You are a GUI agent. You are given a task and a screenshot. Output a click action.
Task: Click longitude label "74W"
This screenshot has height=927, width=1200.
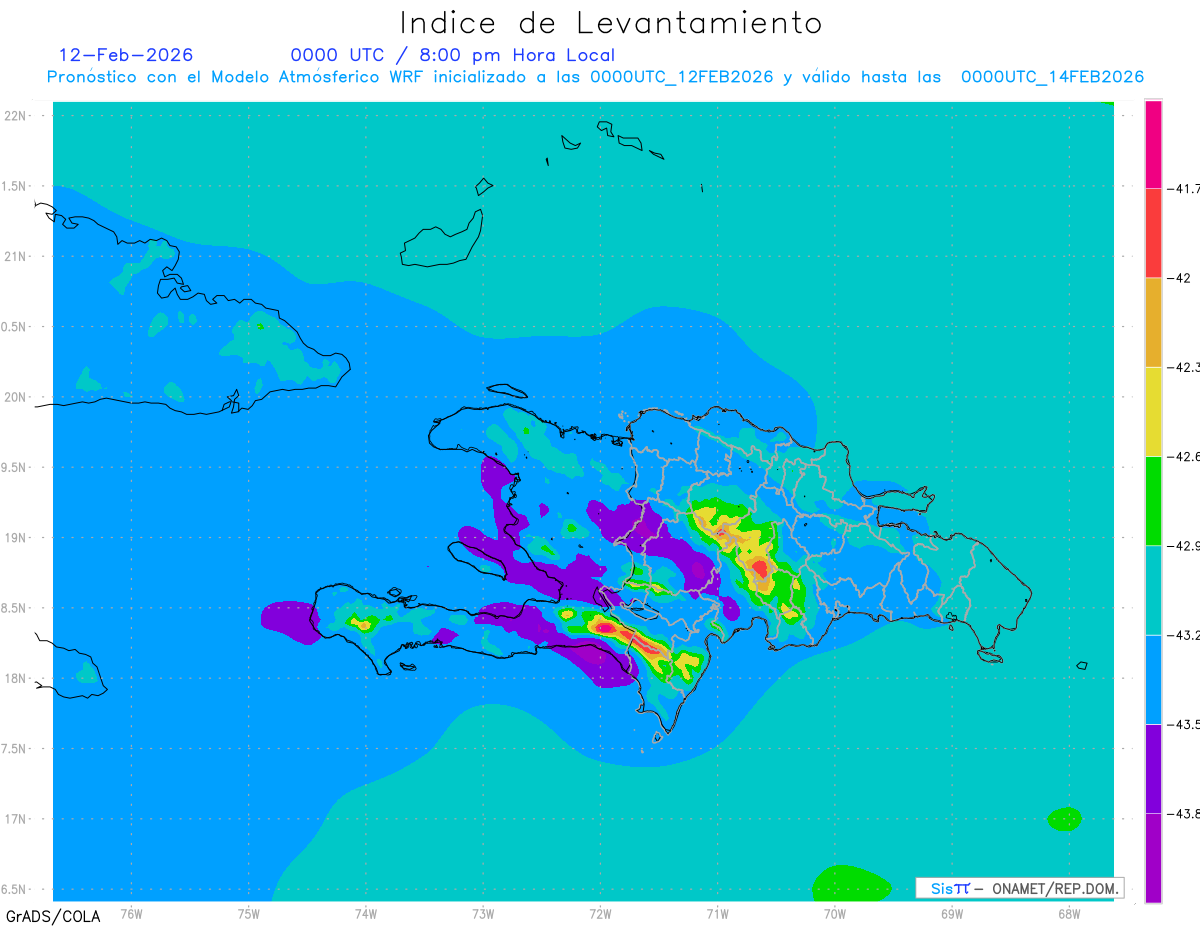click(366, 912)
